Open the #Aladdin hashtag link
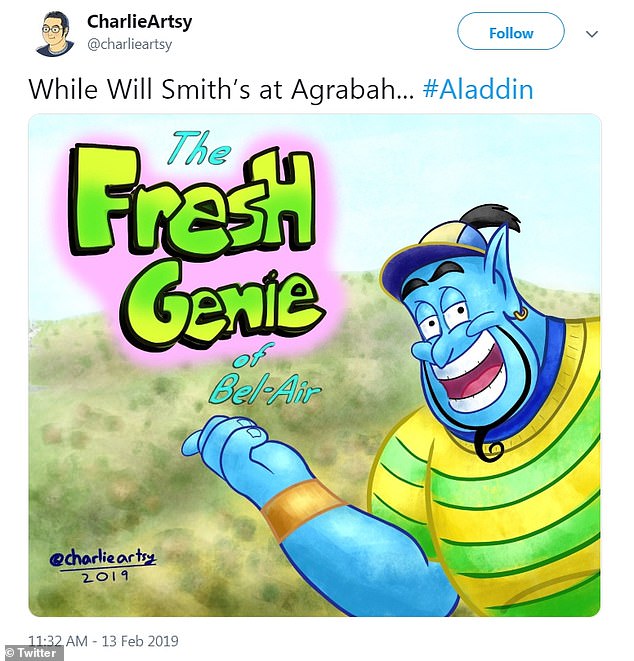The height and width of the screenshot is (661, 634). pyautogui.click(x=477, y=89)
